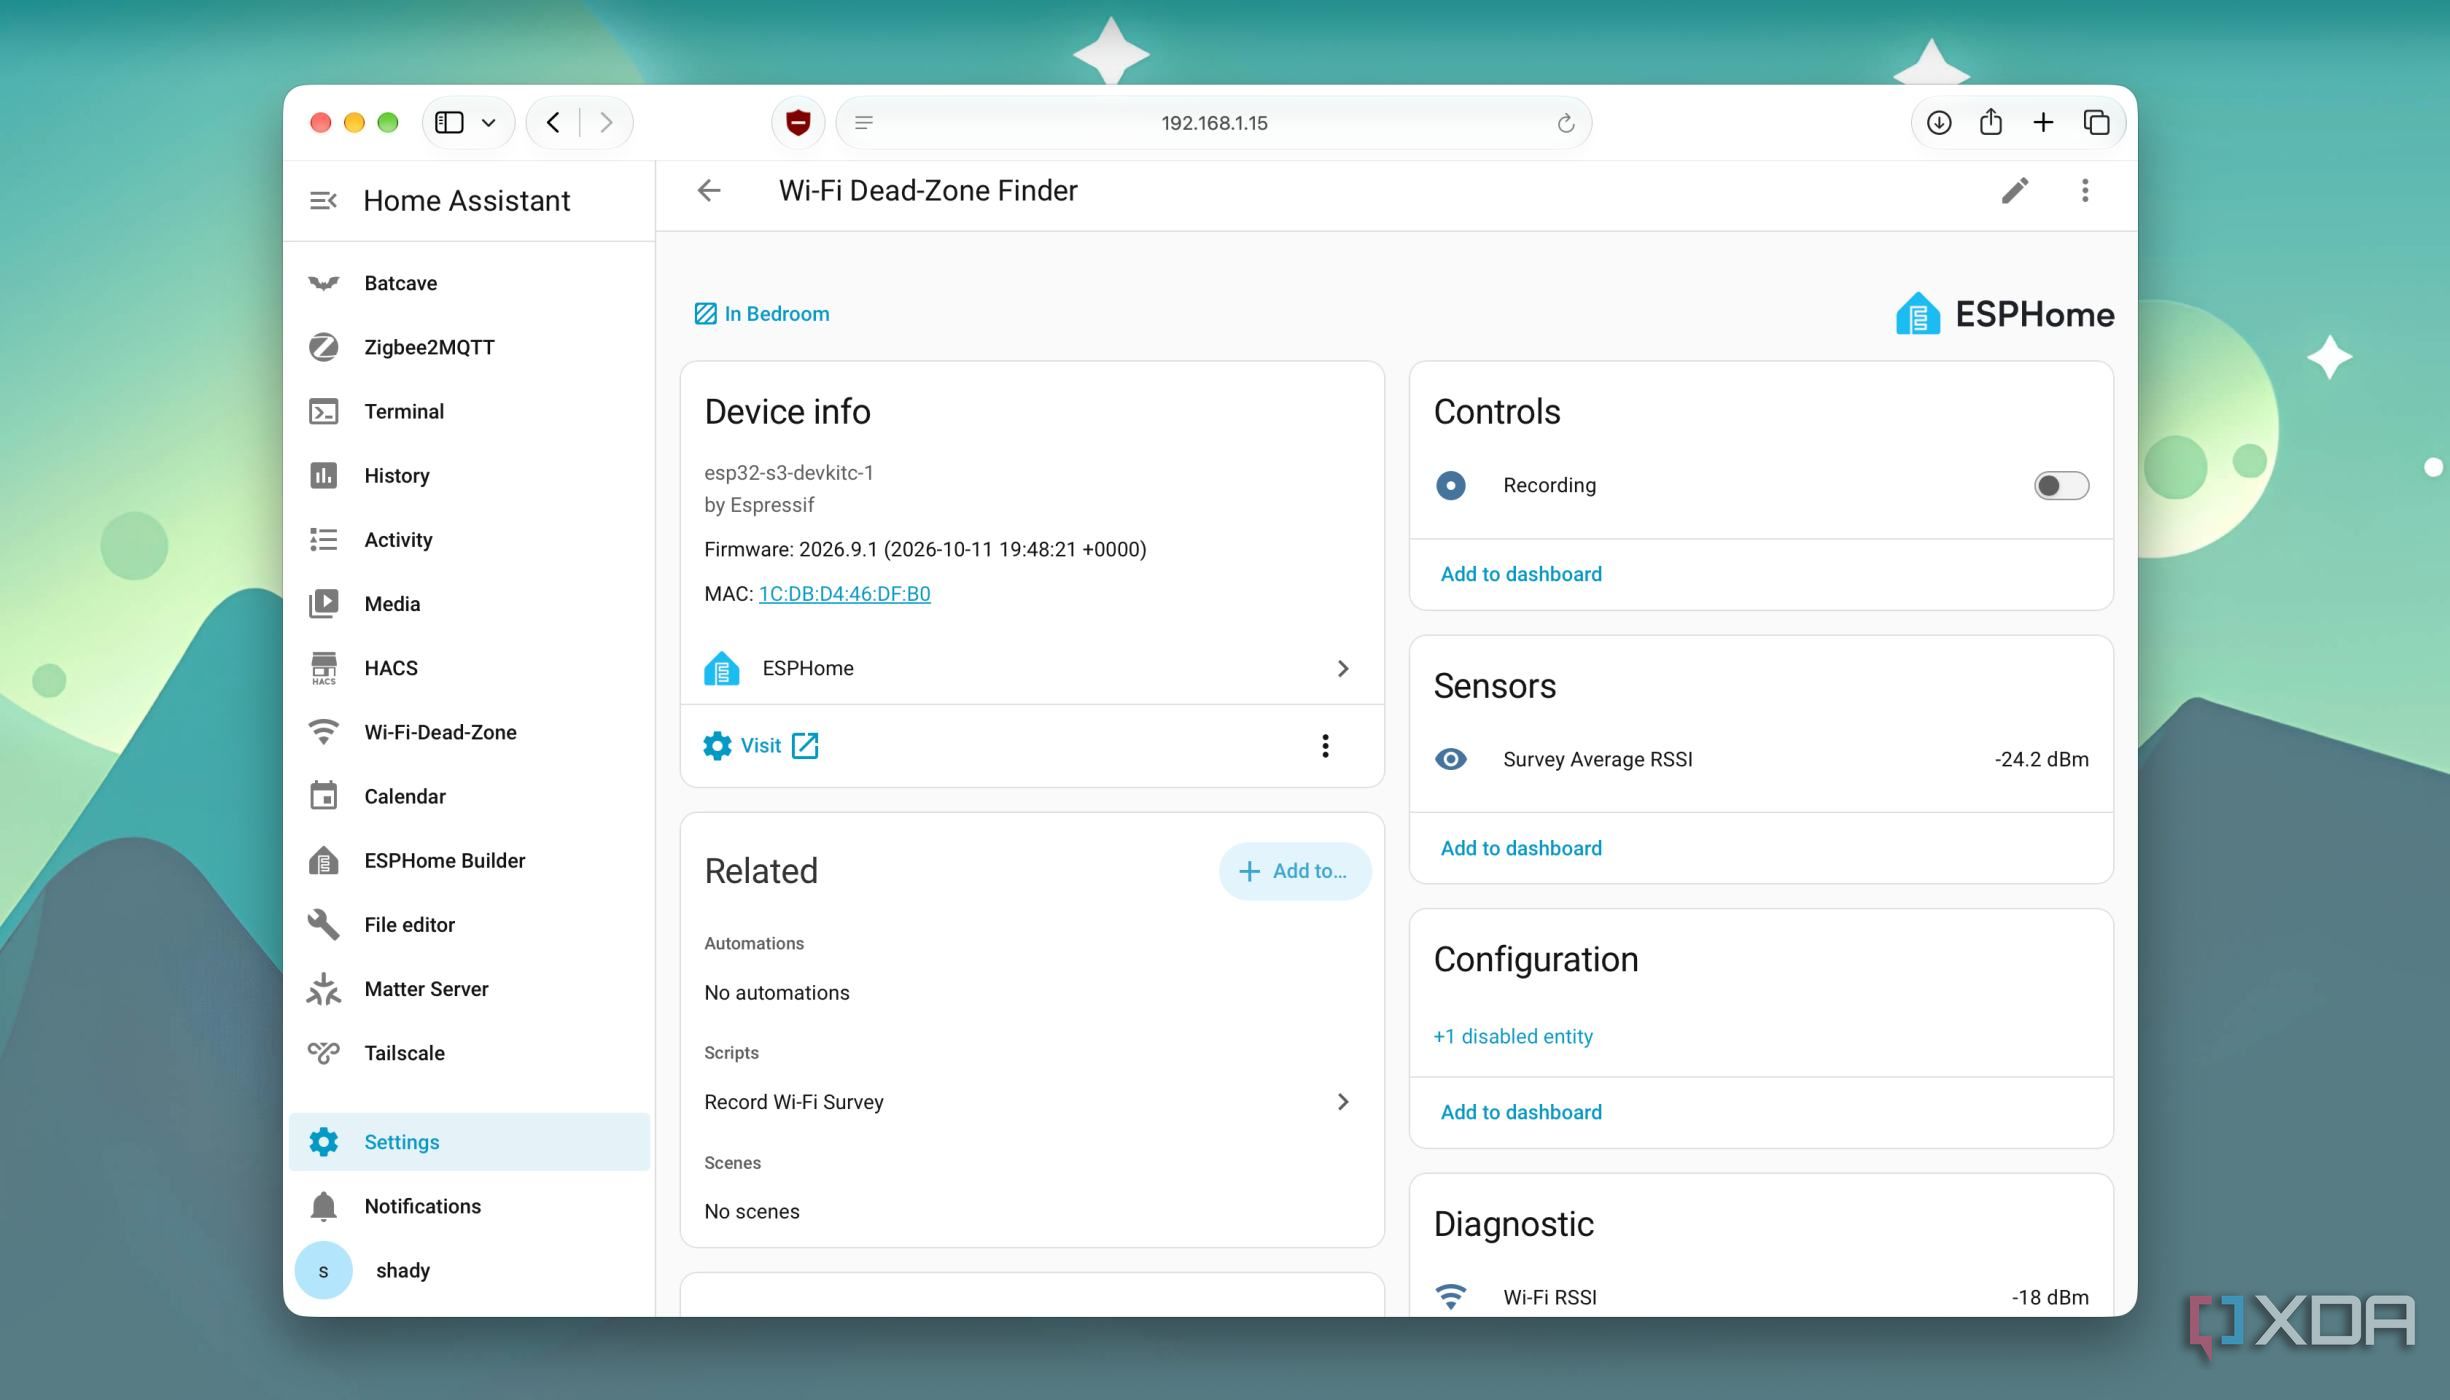Edit device name with pencil icon
2450x1400 pixels.
coord(2015,190)
